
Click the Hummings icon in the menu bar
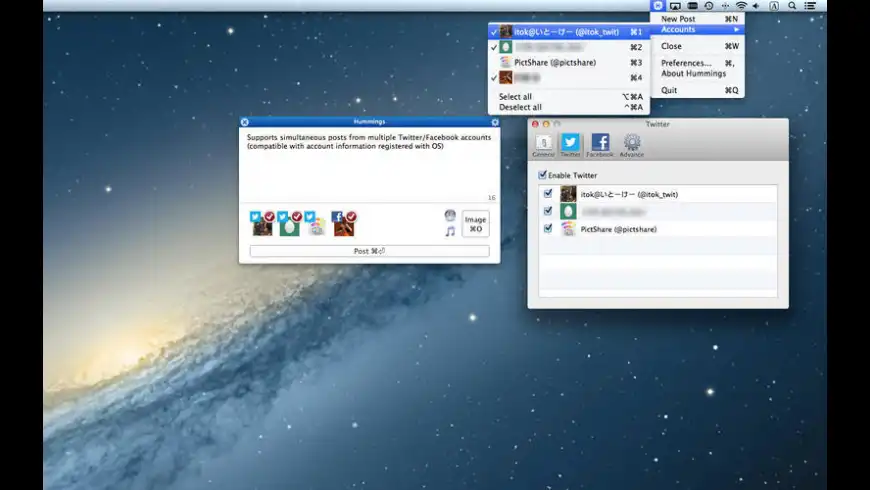coord(657,6)
